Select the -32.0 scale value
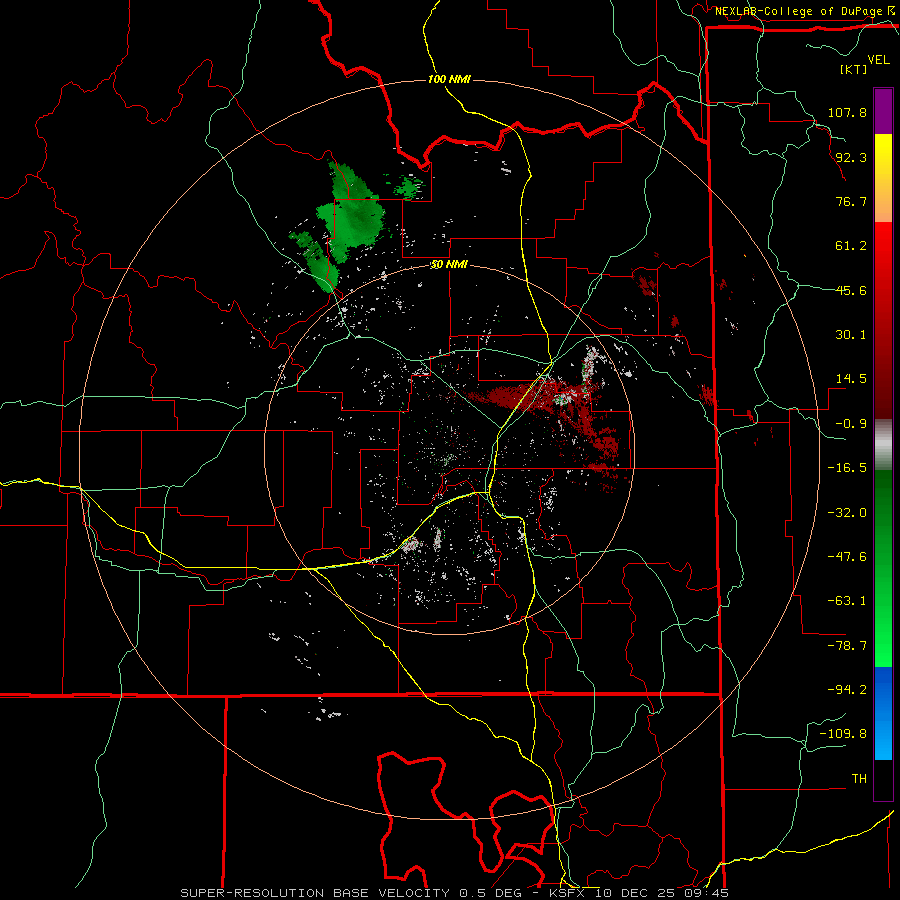This screenshot has width=900, height=900. (847, 513)
